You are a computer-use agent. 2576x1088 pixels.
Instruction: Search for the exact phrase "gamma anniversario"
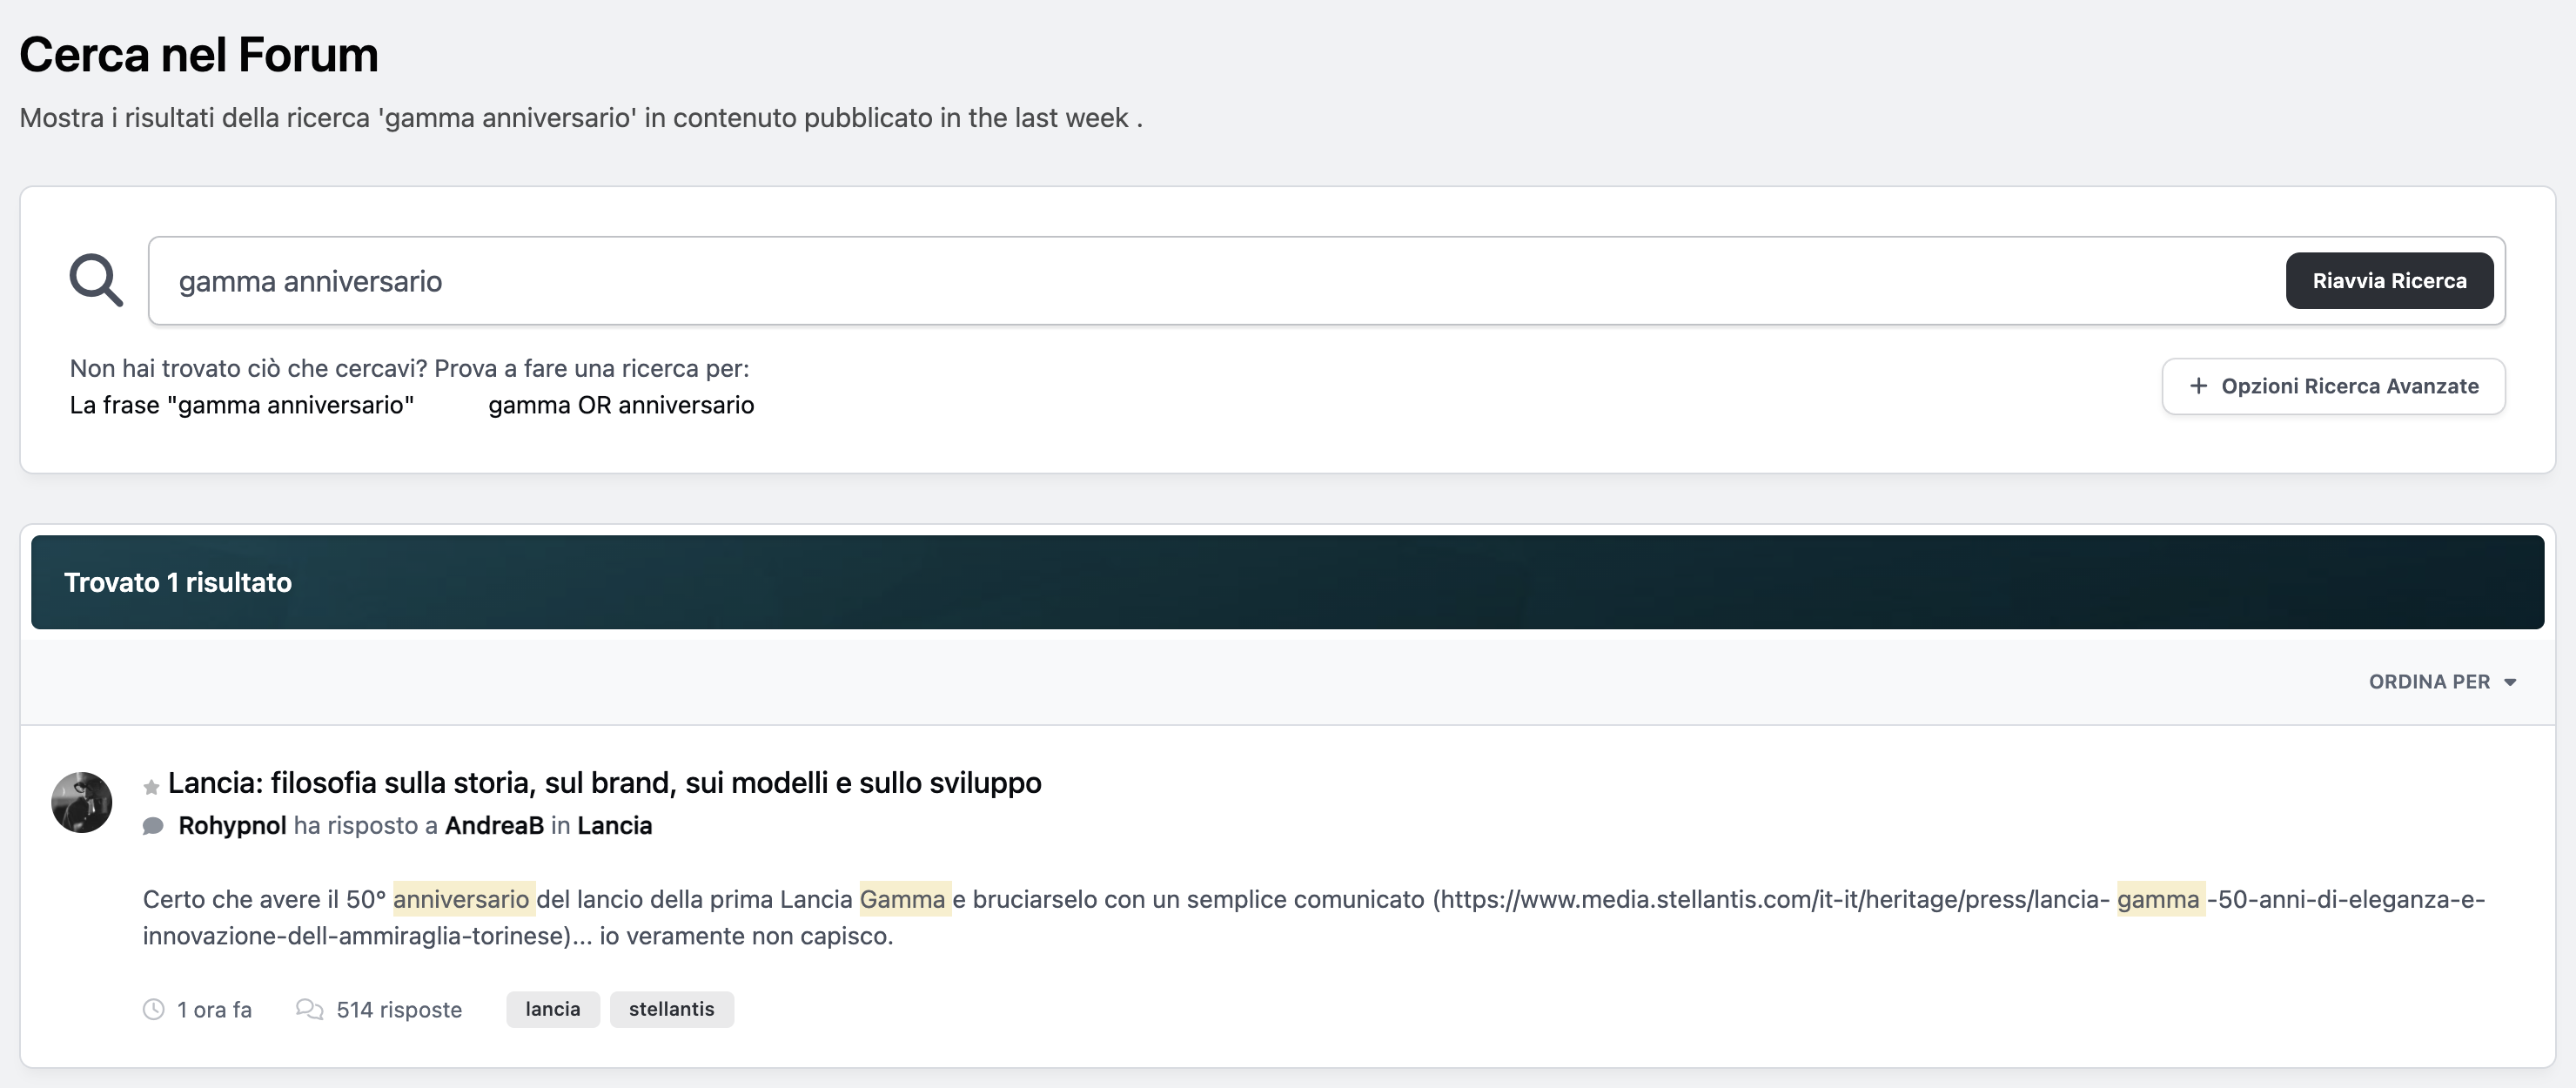pos(241,405)
